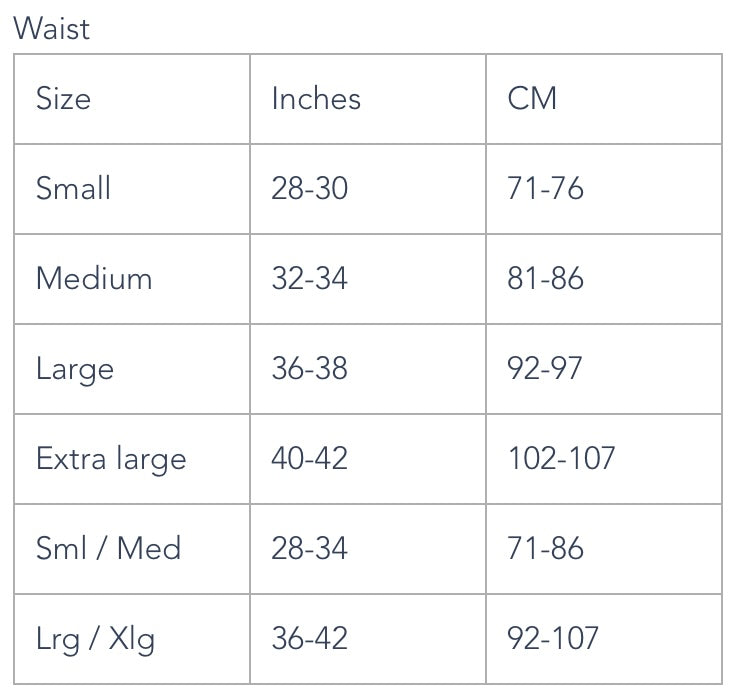Click the 102-107 cm cell
The width and height of the screenshot is (742, 696).
604,459
